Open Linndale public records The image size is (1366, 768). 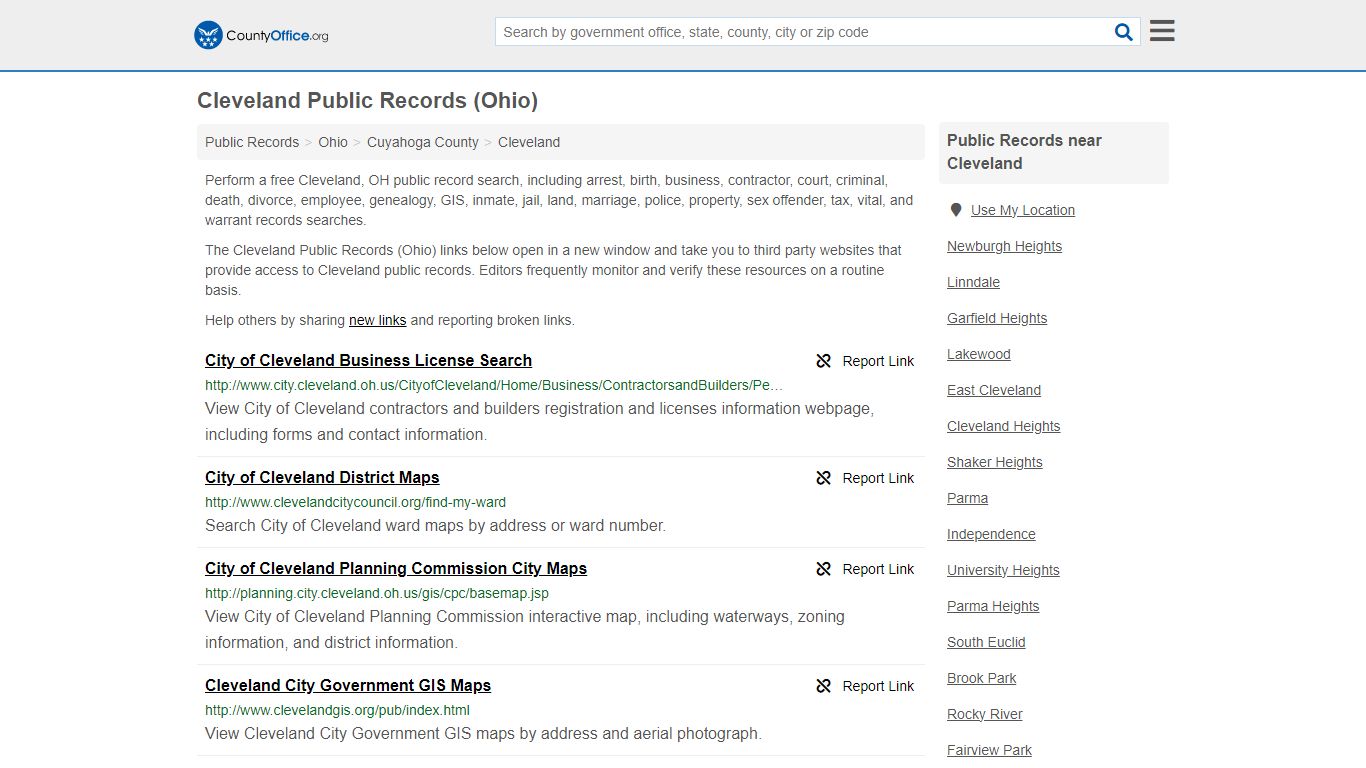tap(973, 282)
